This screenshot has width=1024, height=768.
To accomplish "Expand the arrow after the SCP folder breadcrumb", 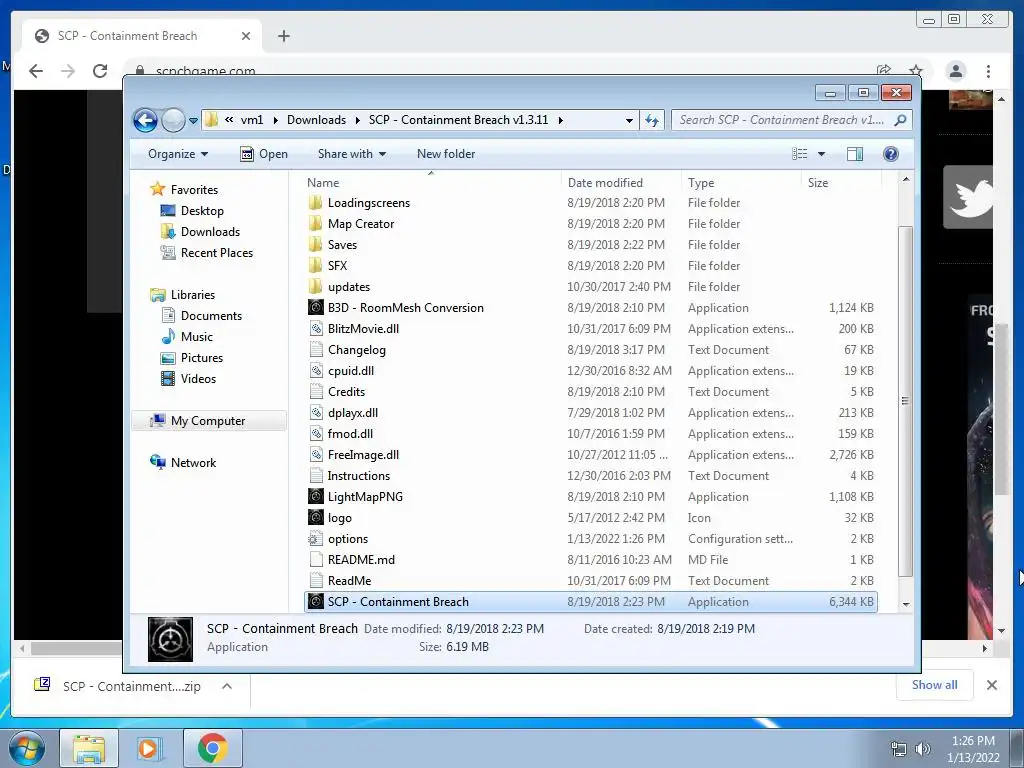I will (560, 120).
